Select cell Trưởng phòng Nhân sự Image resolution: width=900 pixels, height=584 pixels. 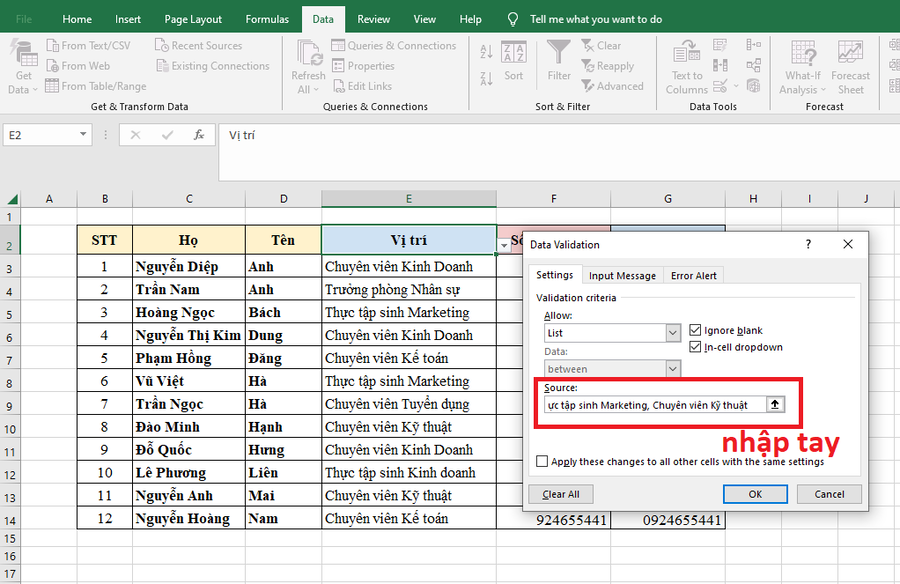409,289
